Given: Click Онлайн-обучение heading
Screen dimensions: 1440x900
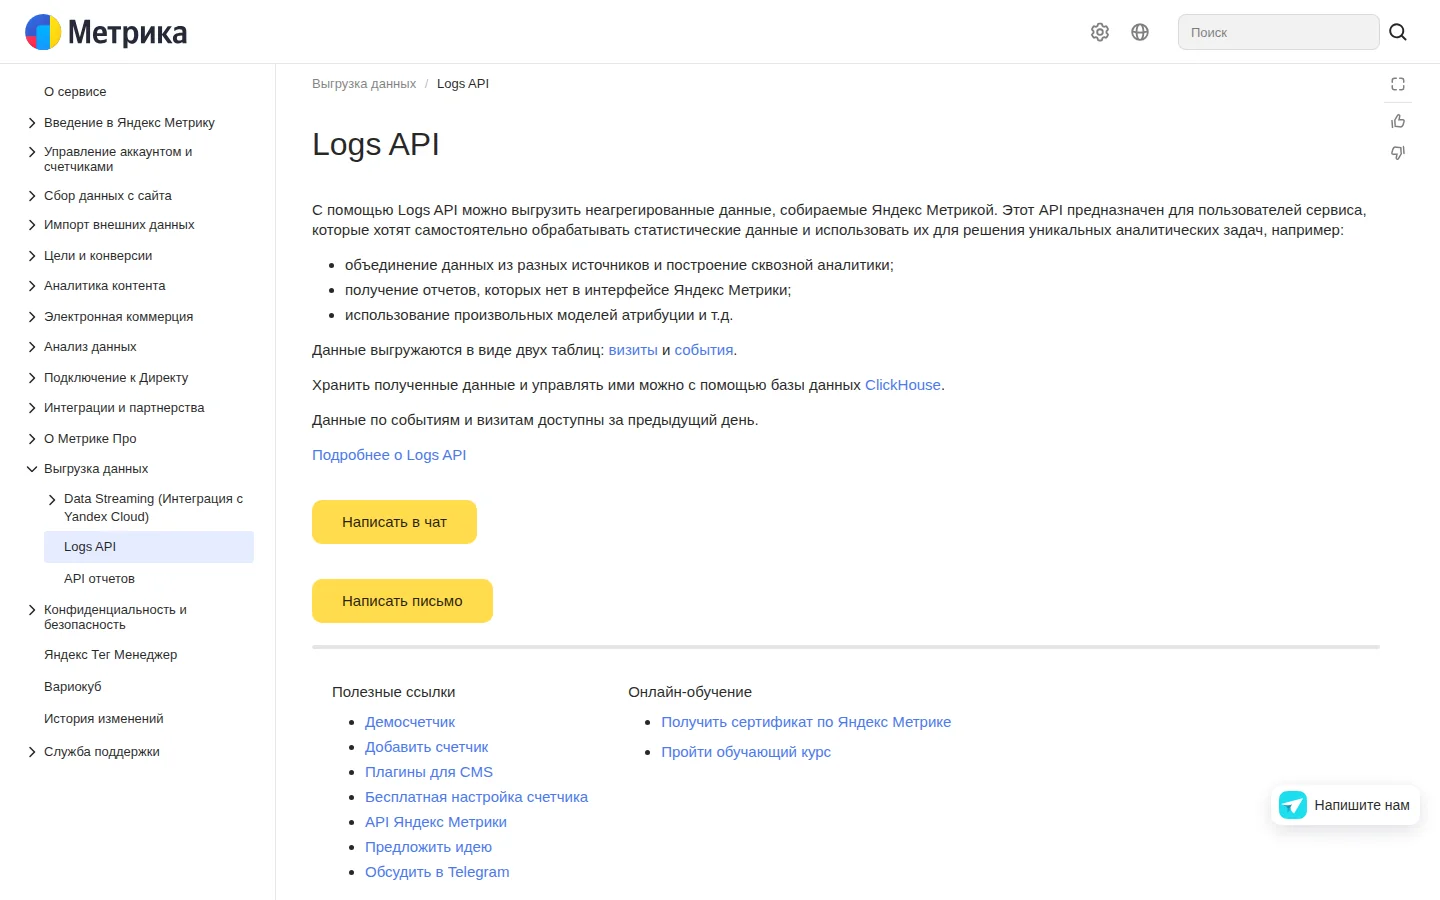Looking at the screenshot, I should pyautogui.click(x=690, y=692).
